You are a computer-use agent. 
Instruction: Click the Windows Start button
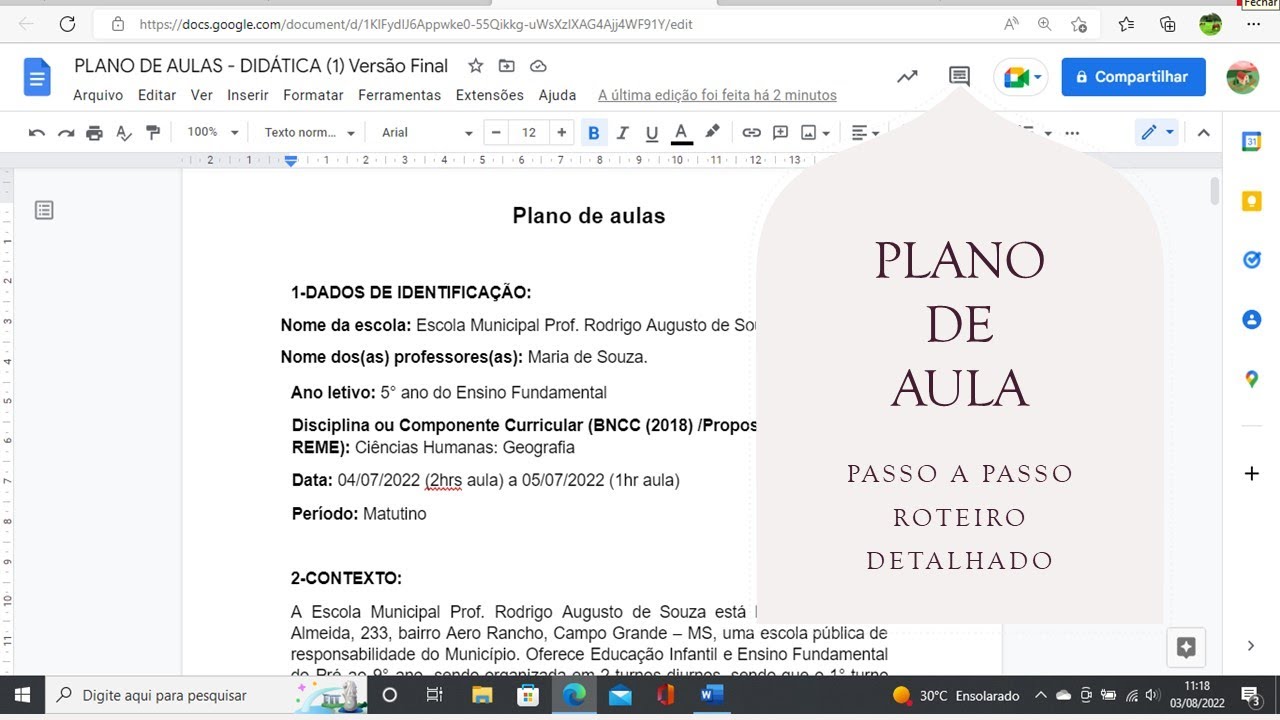[x=22, y=695]
